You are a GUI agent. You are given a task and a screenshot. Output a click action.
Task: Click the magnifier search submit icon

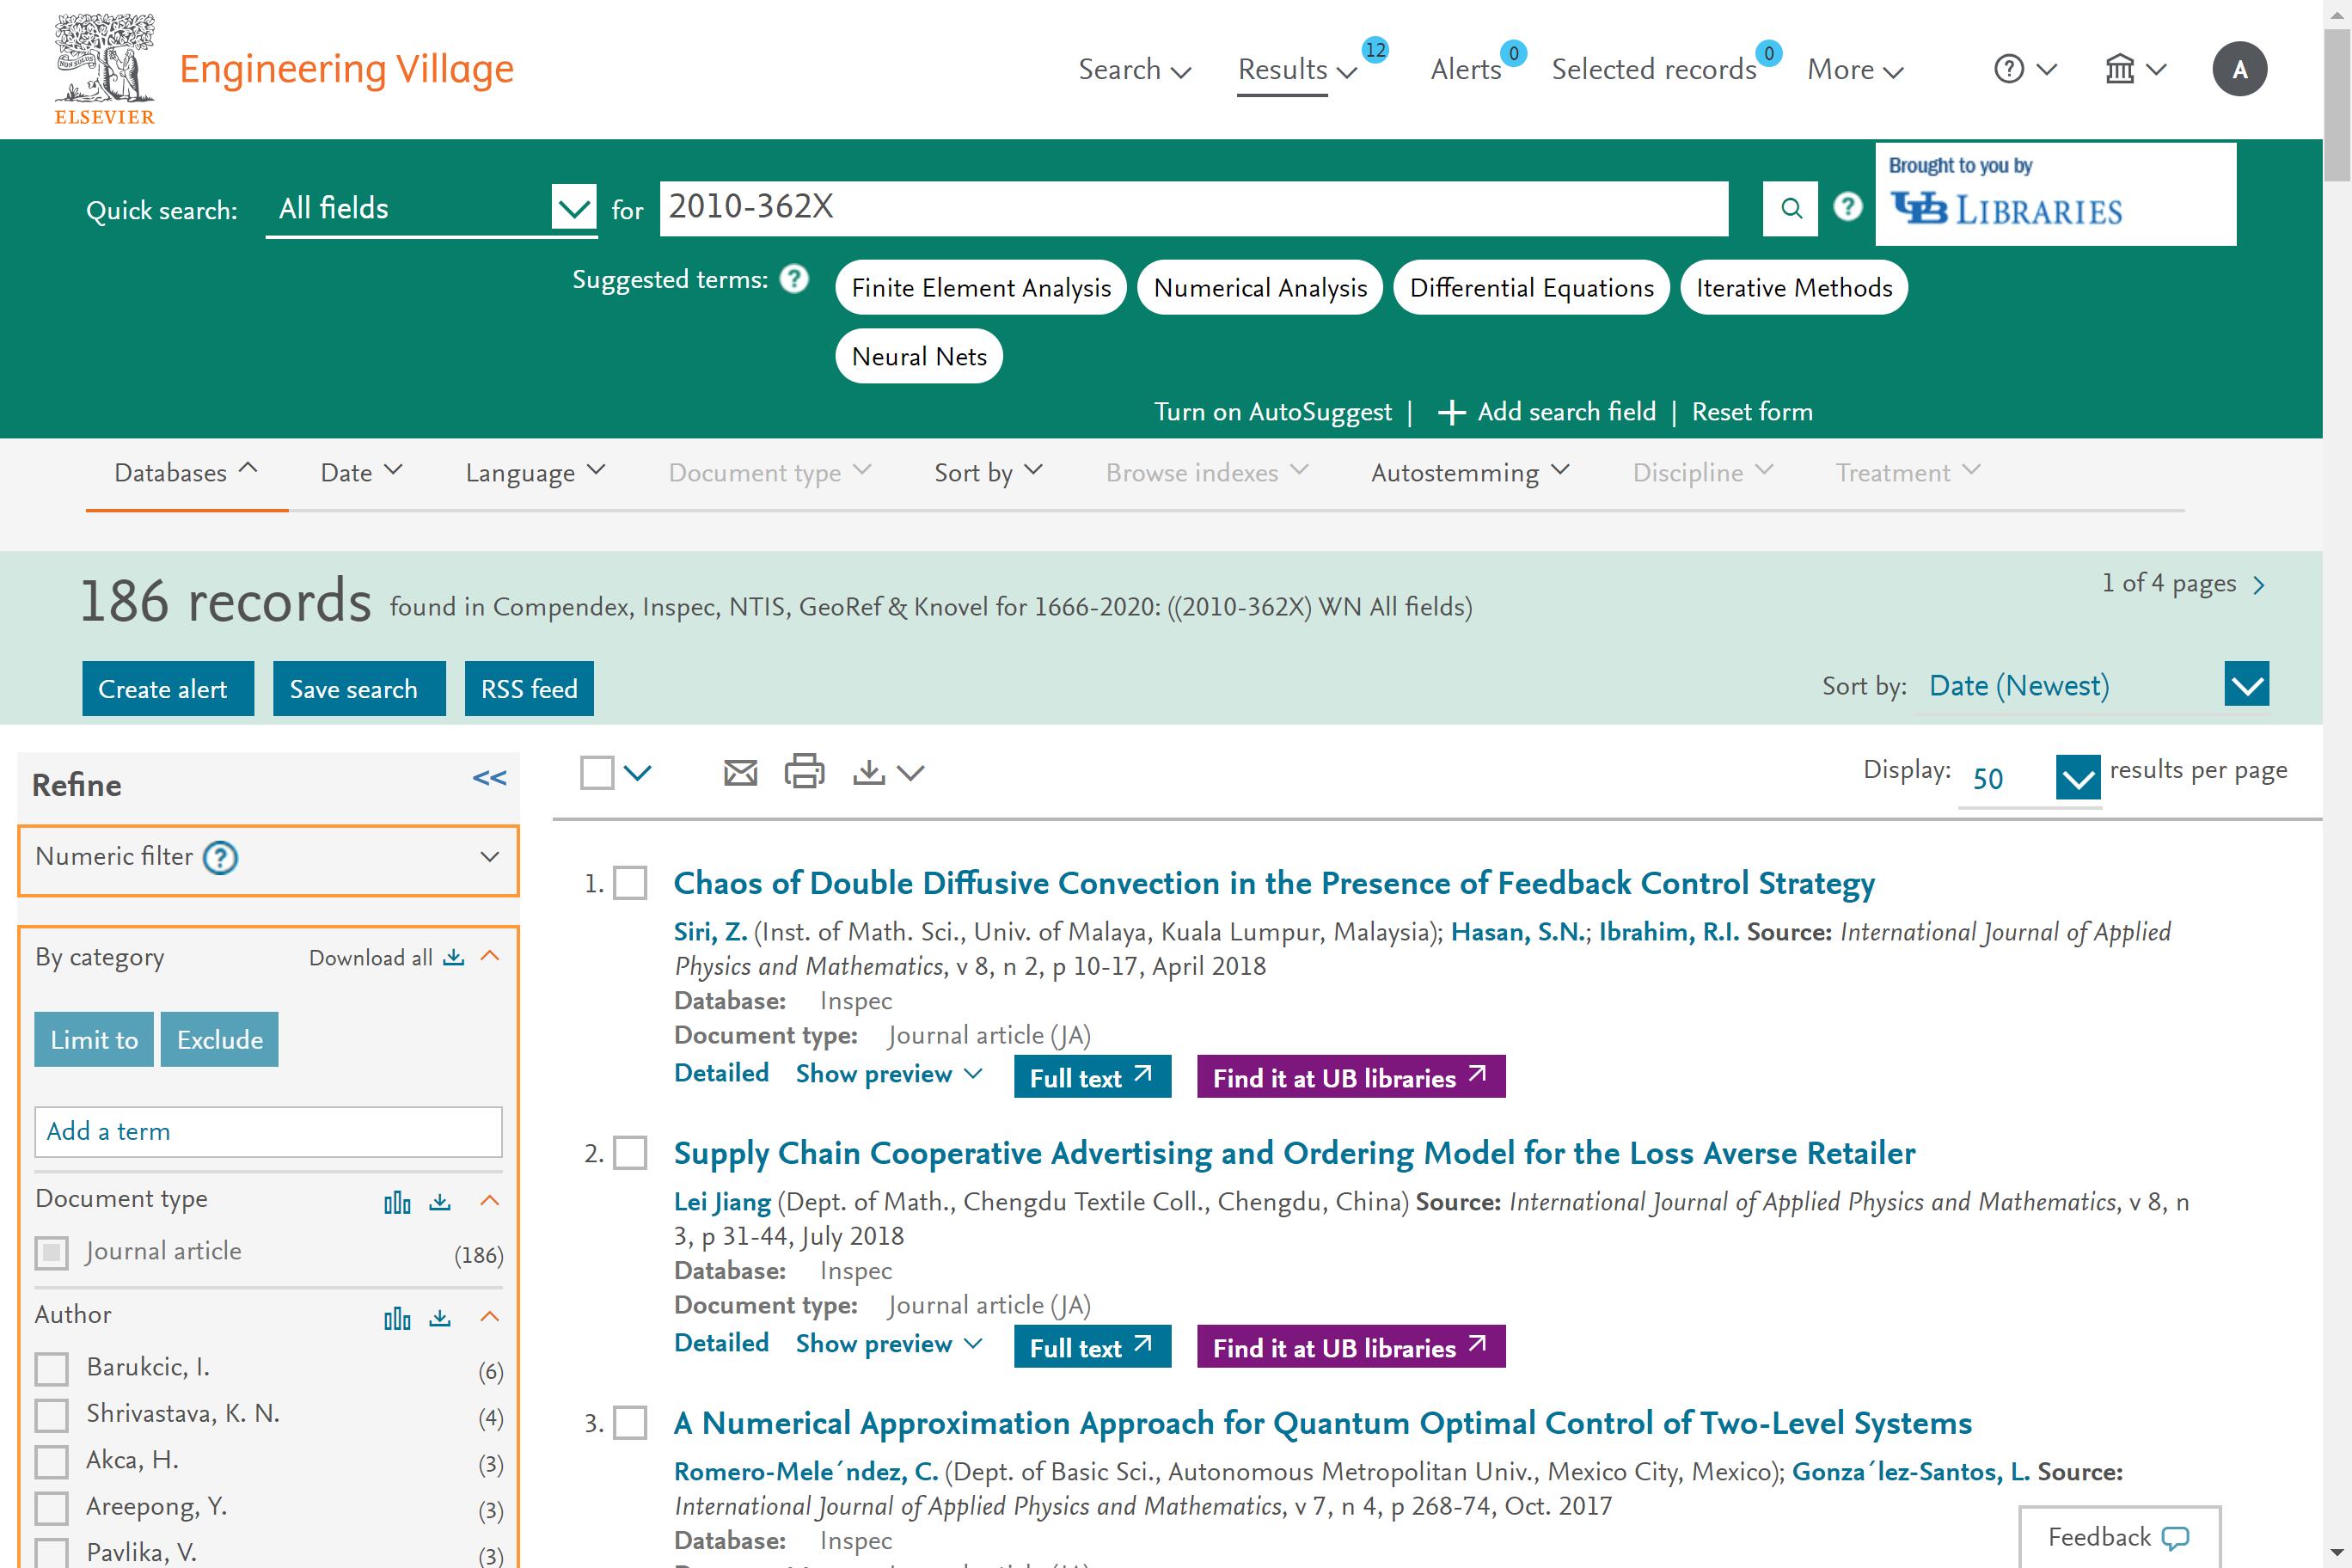[x=1790, y=208]
